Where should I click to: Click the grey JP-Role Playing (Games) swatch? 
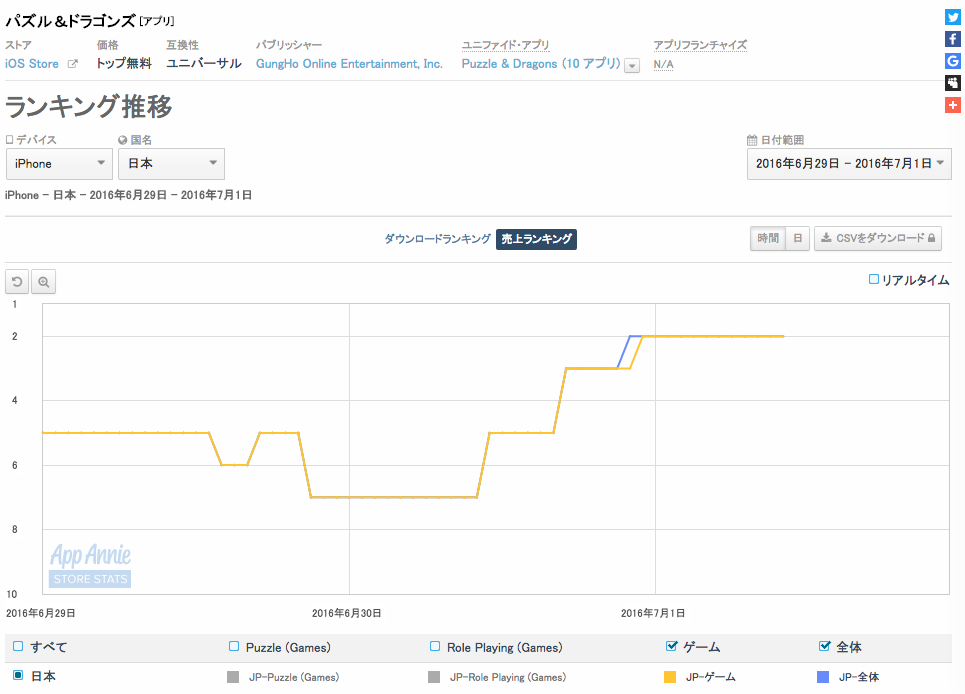[434, 677]
